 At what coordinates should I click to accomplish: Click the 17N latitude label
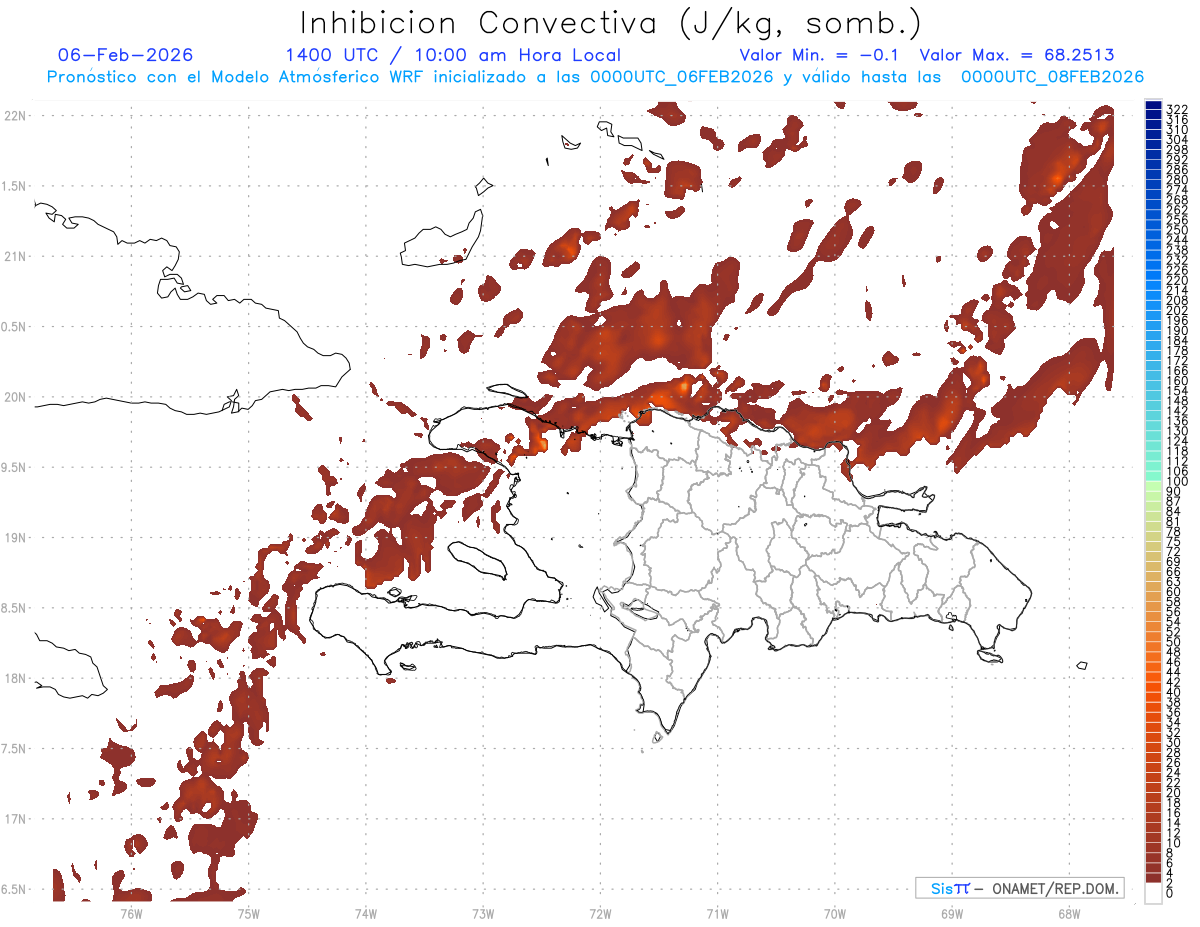[14, 819]
